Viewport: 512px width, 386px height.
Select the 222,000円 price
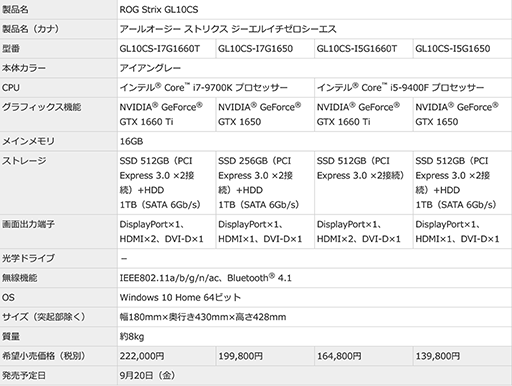[x=142, y=356]
